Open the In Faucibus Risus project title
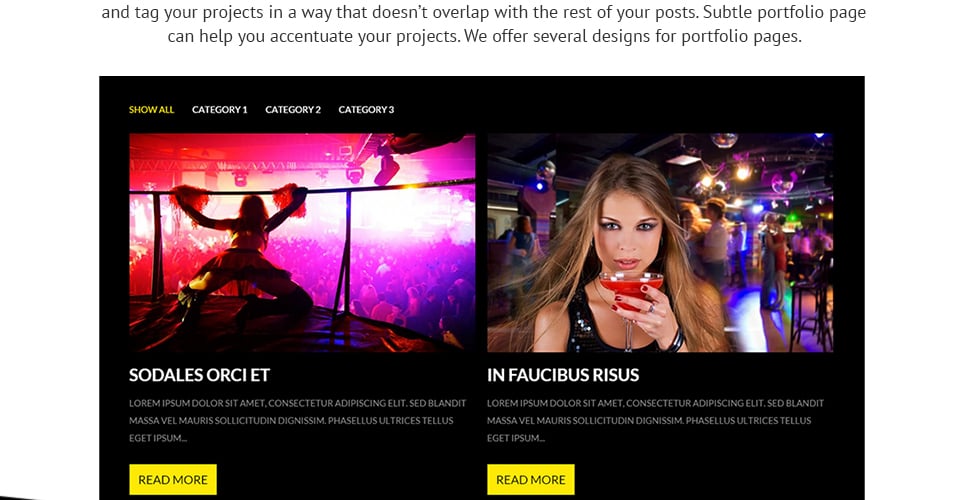Viewport: 965px width, 500px height. [563, 375]
